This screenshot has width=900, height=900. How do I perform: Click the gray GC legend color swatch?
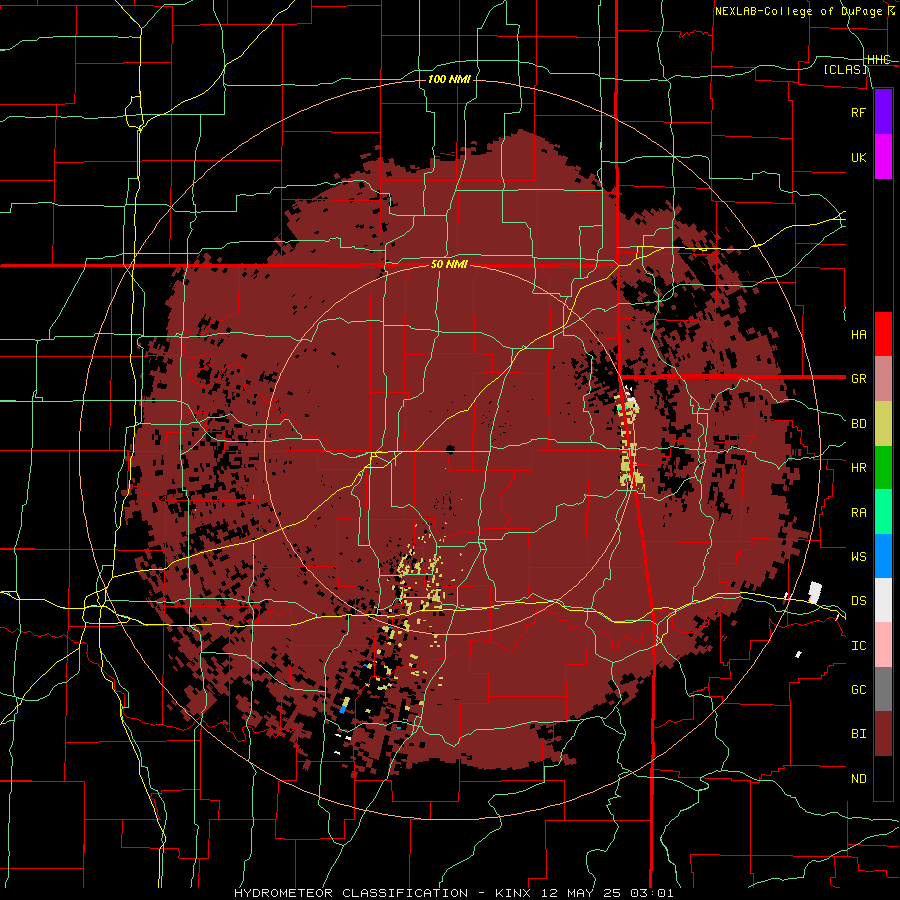click(x=883, y=689)
